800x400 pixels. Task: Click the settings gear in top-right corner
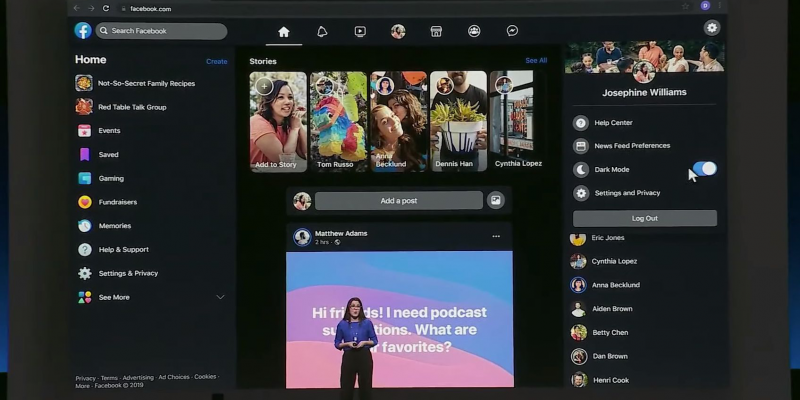[712, 28]
